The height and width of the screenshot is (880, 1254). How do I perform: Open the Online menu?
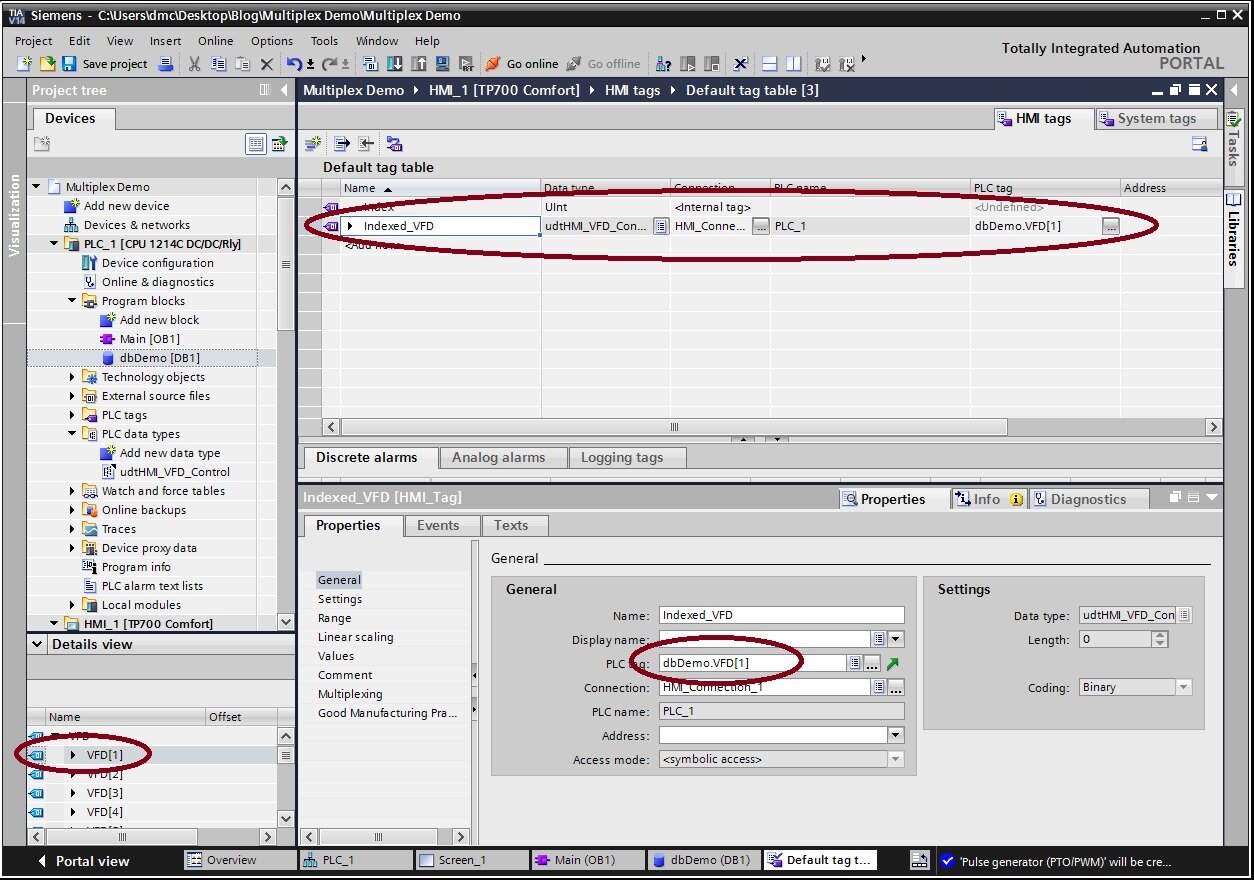click(x=215, y=41)
